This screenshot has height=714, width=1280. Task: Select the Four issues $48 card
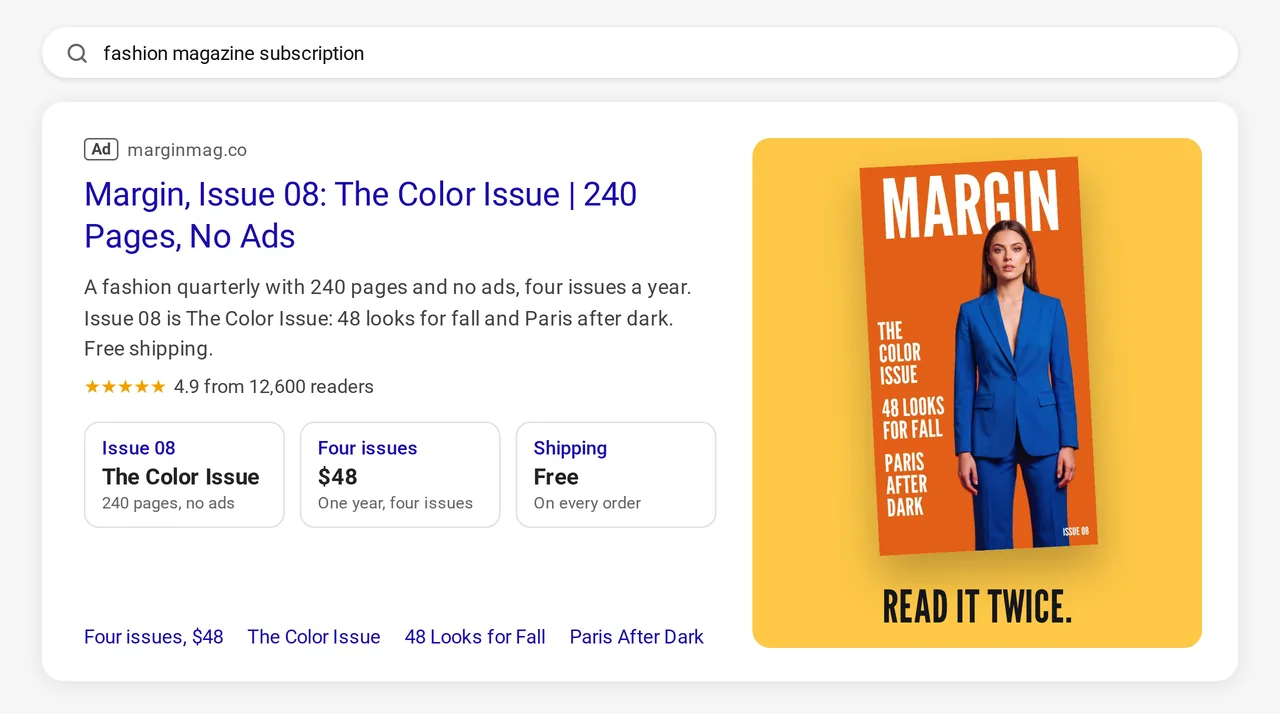coord(400,474)
